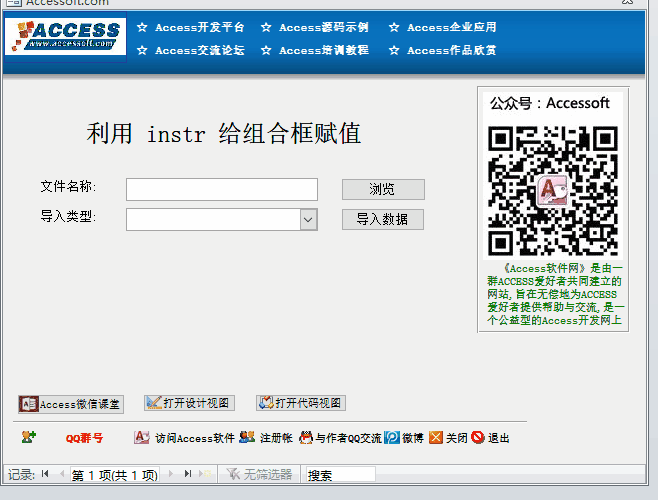658x500 pixels.
Task: Focus the 文件名称 text field
Action: click(x=222, y=189)
